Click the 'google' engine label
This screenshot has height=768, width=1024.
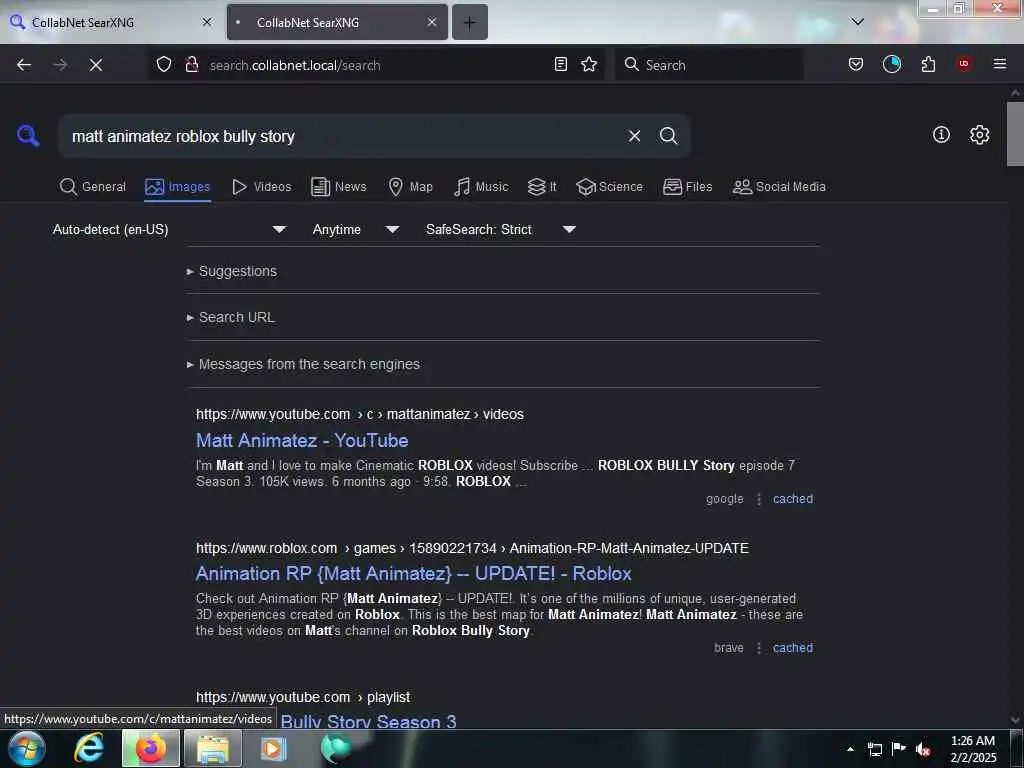tap(724, 499)
